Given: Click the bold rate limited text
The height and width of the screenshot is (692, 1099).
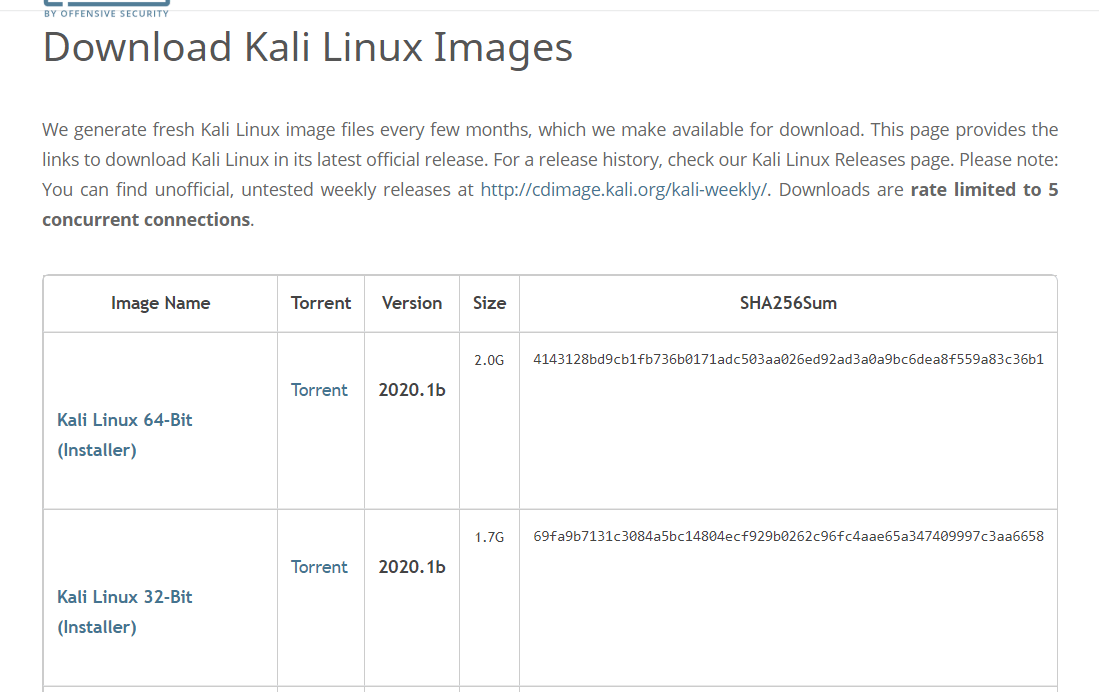Looking at the screenshot, I should (x=984, y=190).
